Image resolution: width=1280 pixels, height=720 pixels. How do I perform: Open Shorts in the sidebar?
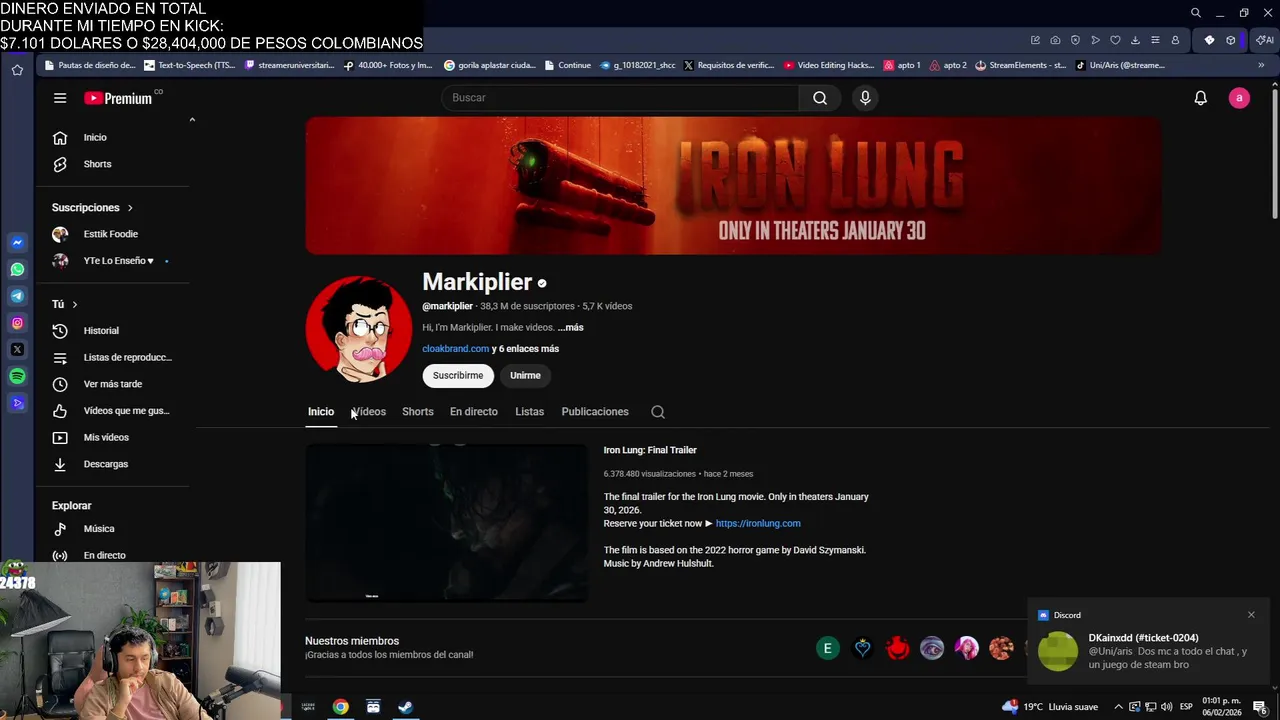point(112,164)
